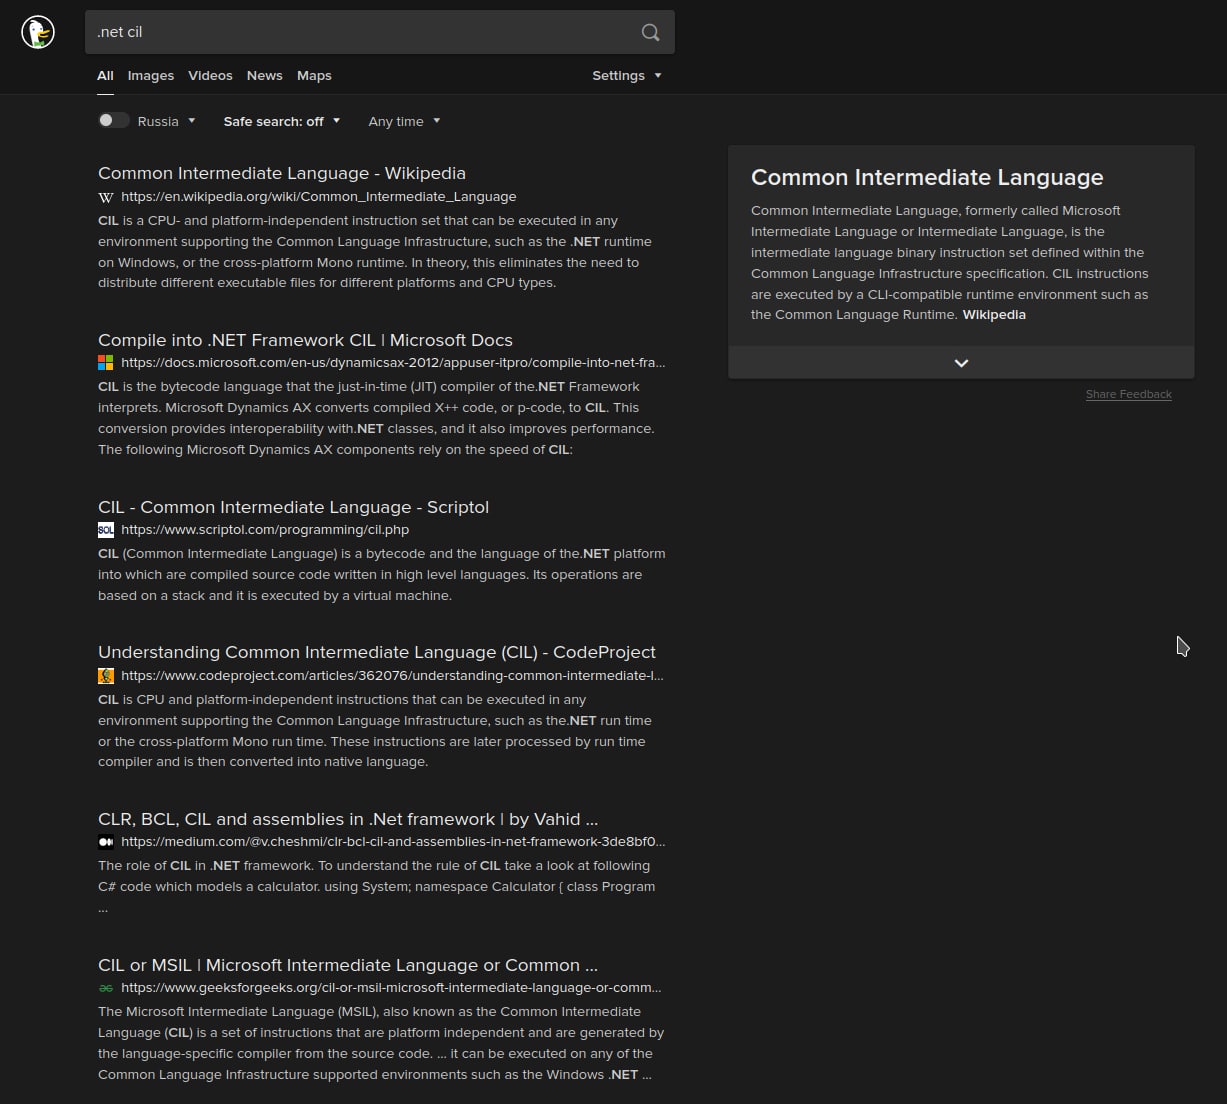Open the Settings dropdown menu
The width and height of the screenshot is (1227, 1104).
point(627,76)
